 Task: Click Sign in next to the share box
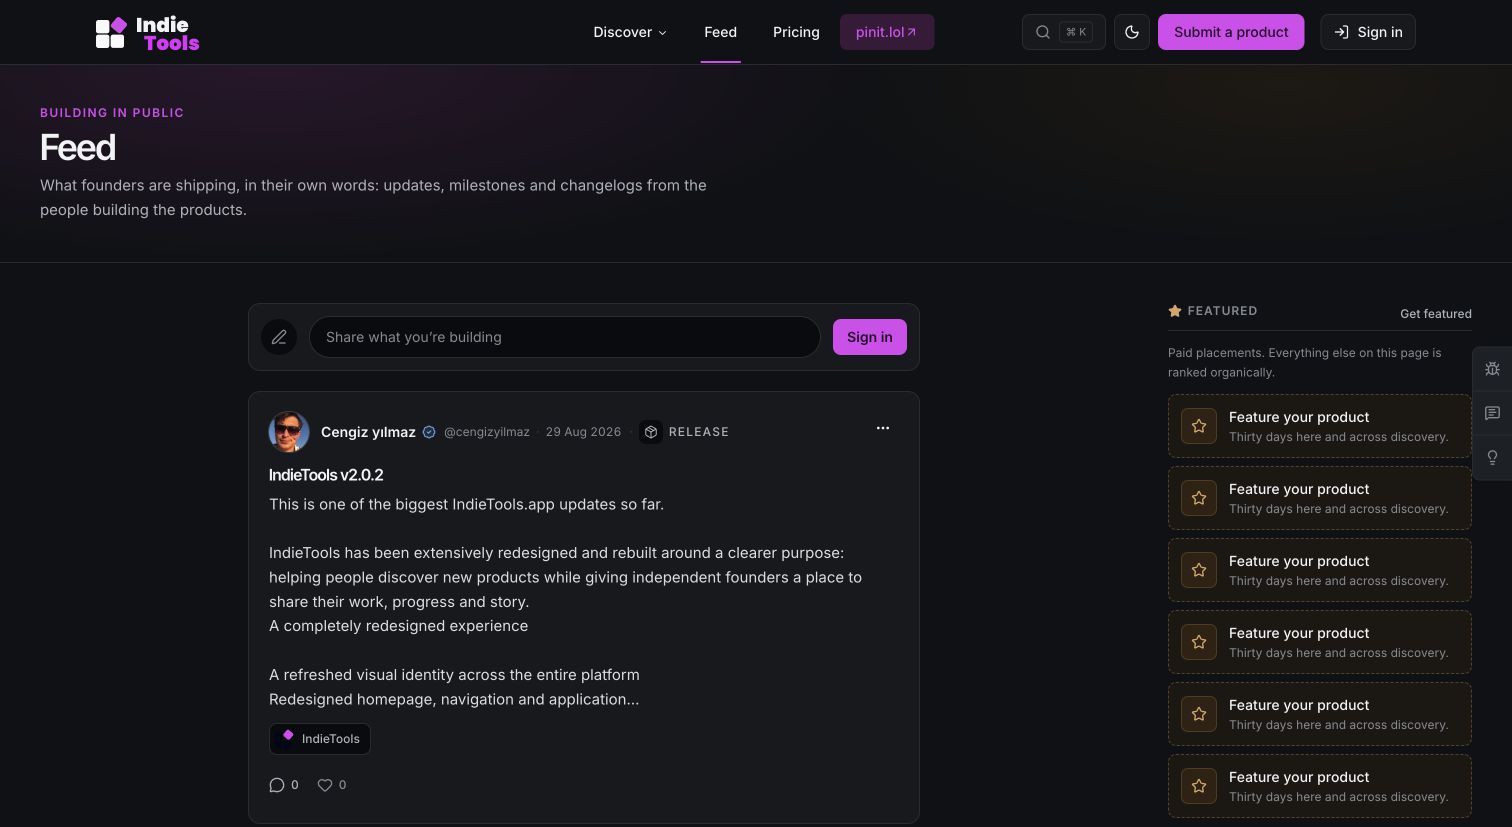coord(870,337)
